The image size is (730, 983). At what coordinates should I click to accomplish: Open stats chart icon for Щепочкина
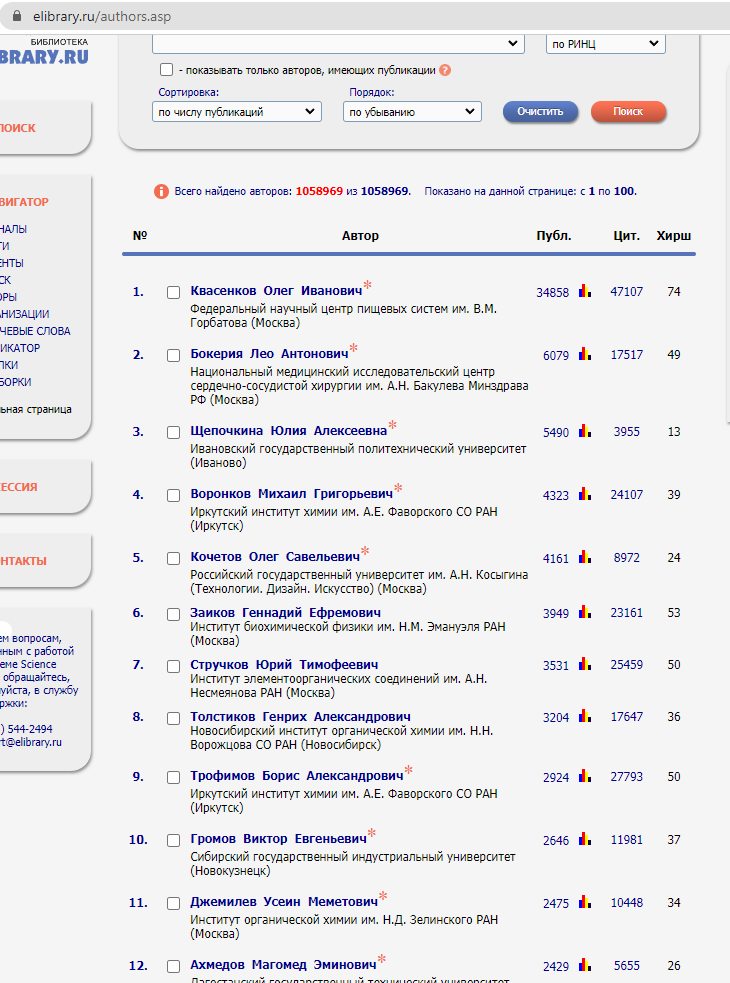pyautogui.click(x=585, y=431)
